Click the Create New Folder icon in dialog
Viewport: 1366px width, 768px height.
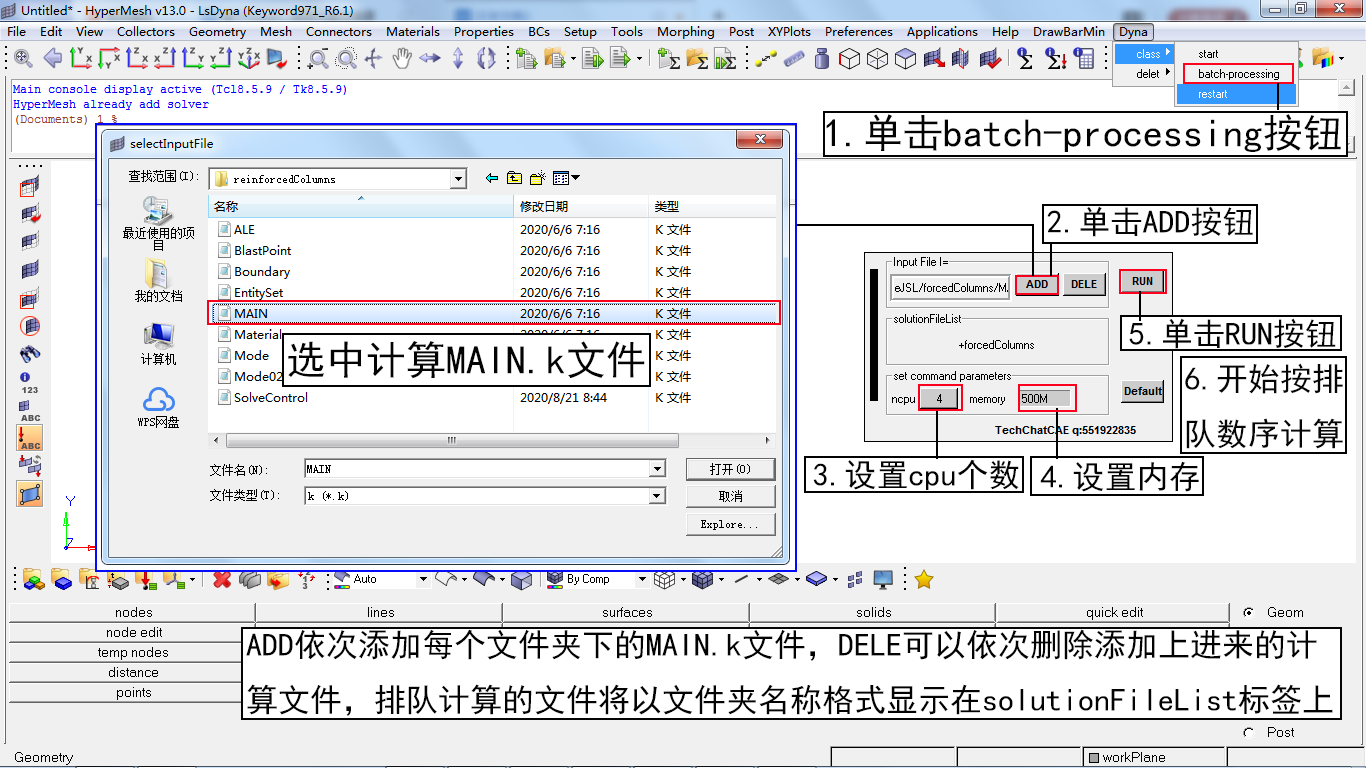point(537,176)
